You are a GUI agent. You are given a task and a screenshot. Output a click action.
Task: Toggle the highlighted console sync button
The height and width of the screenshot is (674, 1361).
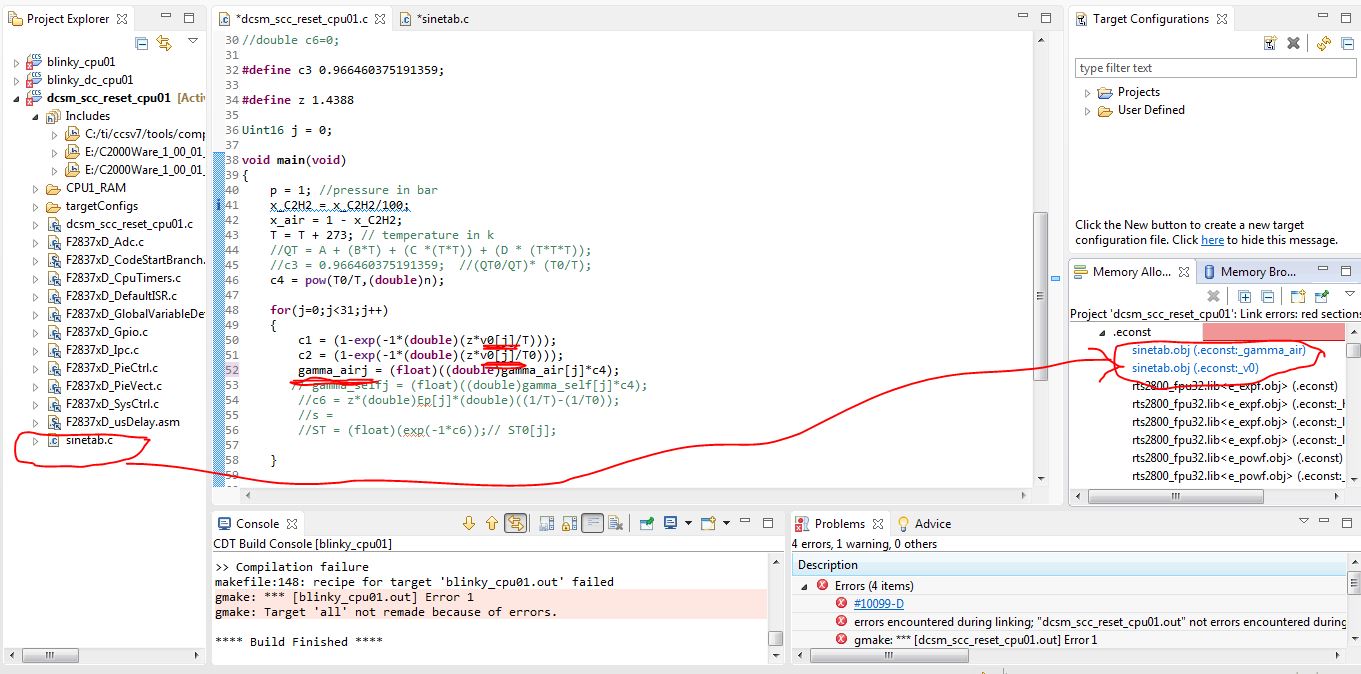coord(516,523)
